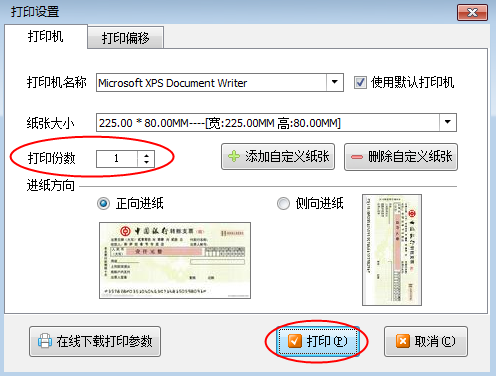Click the Microsoft XPS Document Writer combo box
The width and height of the screenshot is (496, 376).
220,82
